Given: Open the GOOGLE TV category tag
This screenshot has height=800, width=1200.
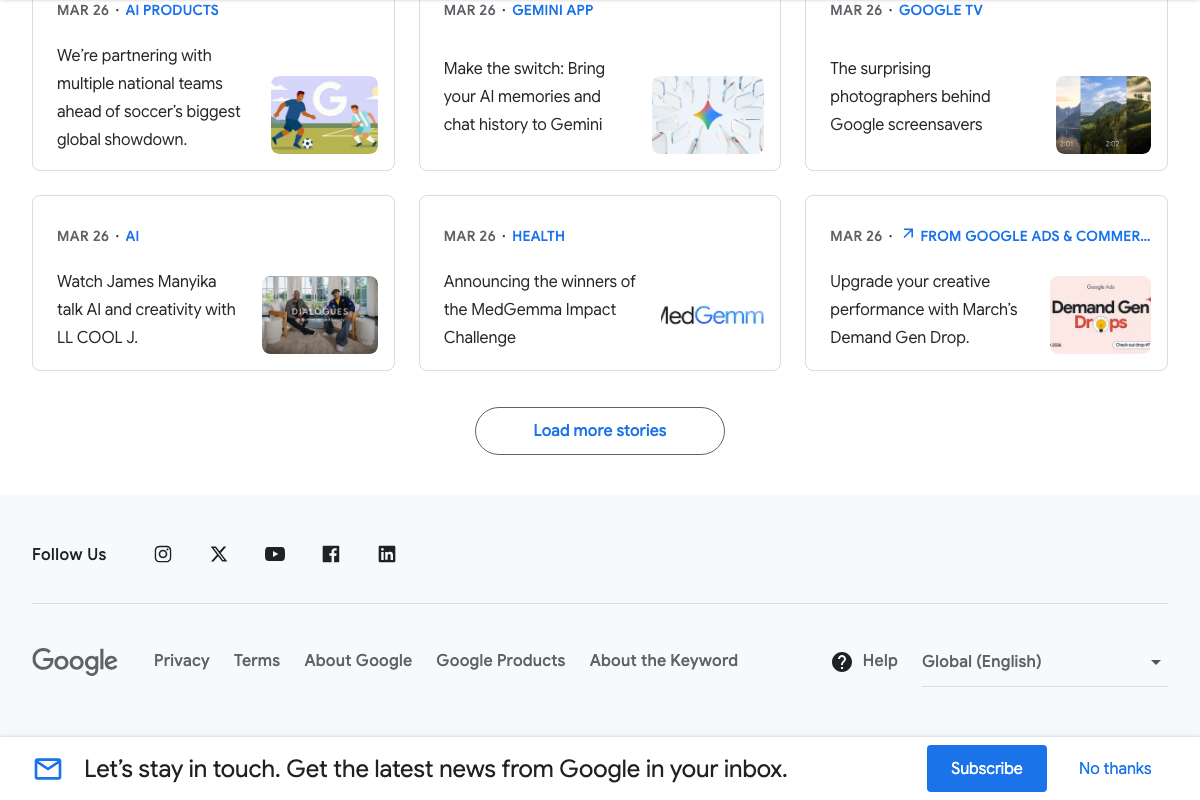Looking at the screenshot, I should click(x=941, y=10).
